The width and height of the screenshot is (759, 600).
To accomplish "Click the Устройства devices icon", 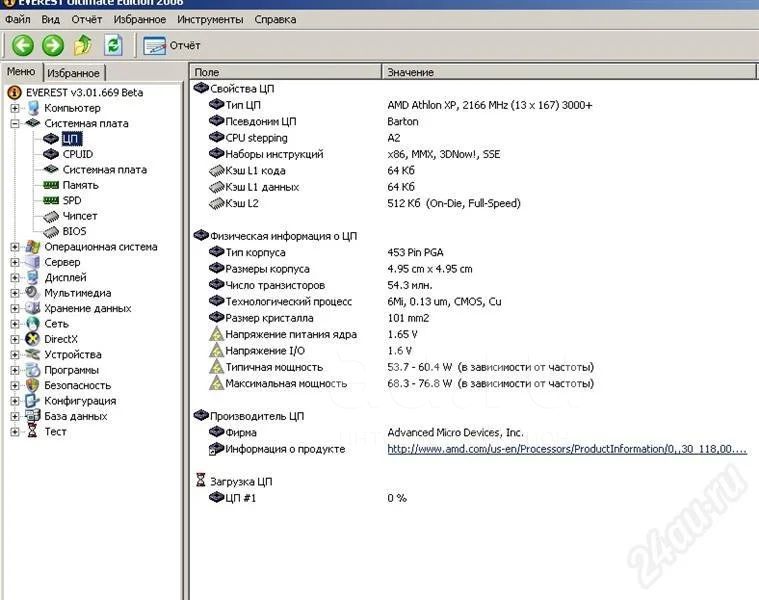I will (x=33, y=355).
